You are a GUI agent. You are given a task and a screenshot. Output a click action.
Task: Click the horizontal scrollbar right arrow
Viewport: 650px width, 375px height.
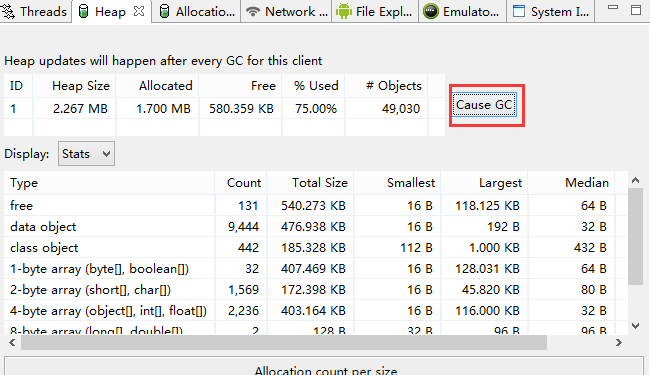tap(618, 342)
